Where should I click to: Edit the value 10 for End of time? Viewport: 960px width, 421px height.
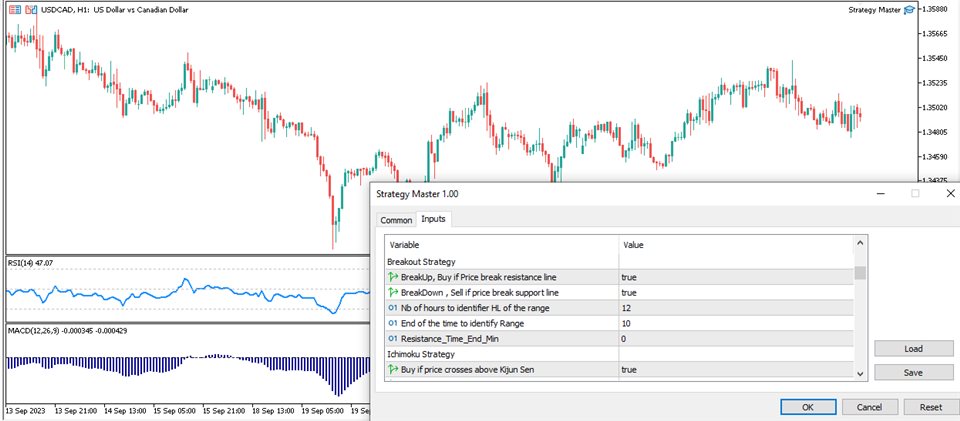coord(736,323)
